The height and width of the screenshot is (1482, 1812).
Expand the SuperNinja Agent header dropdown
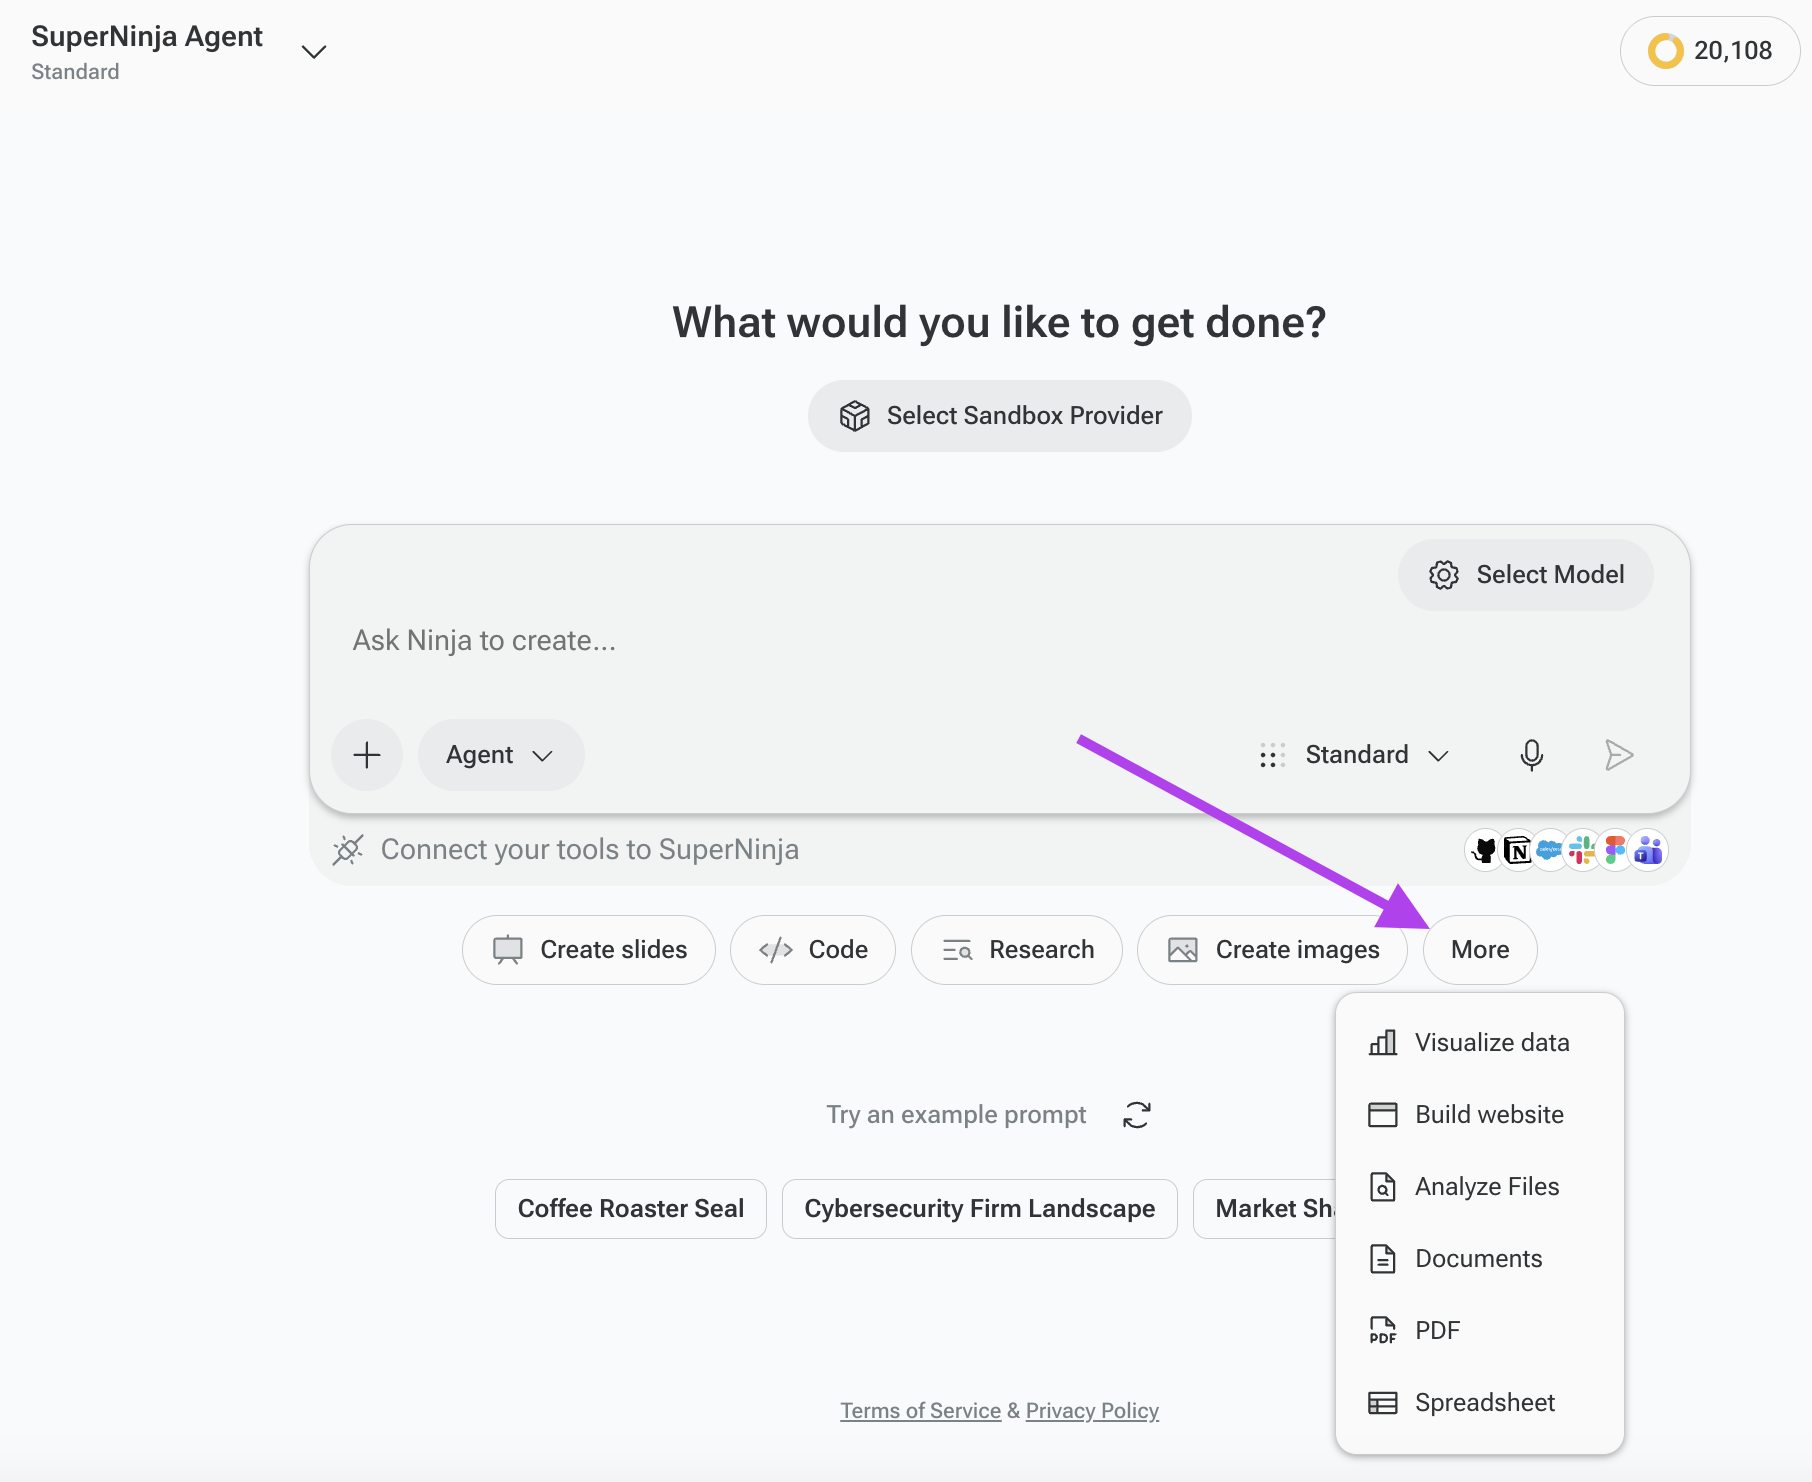pos(314,52)
